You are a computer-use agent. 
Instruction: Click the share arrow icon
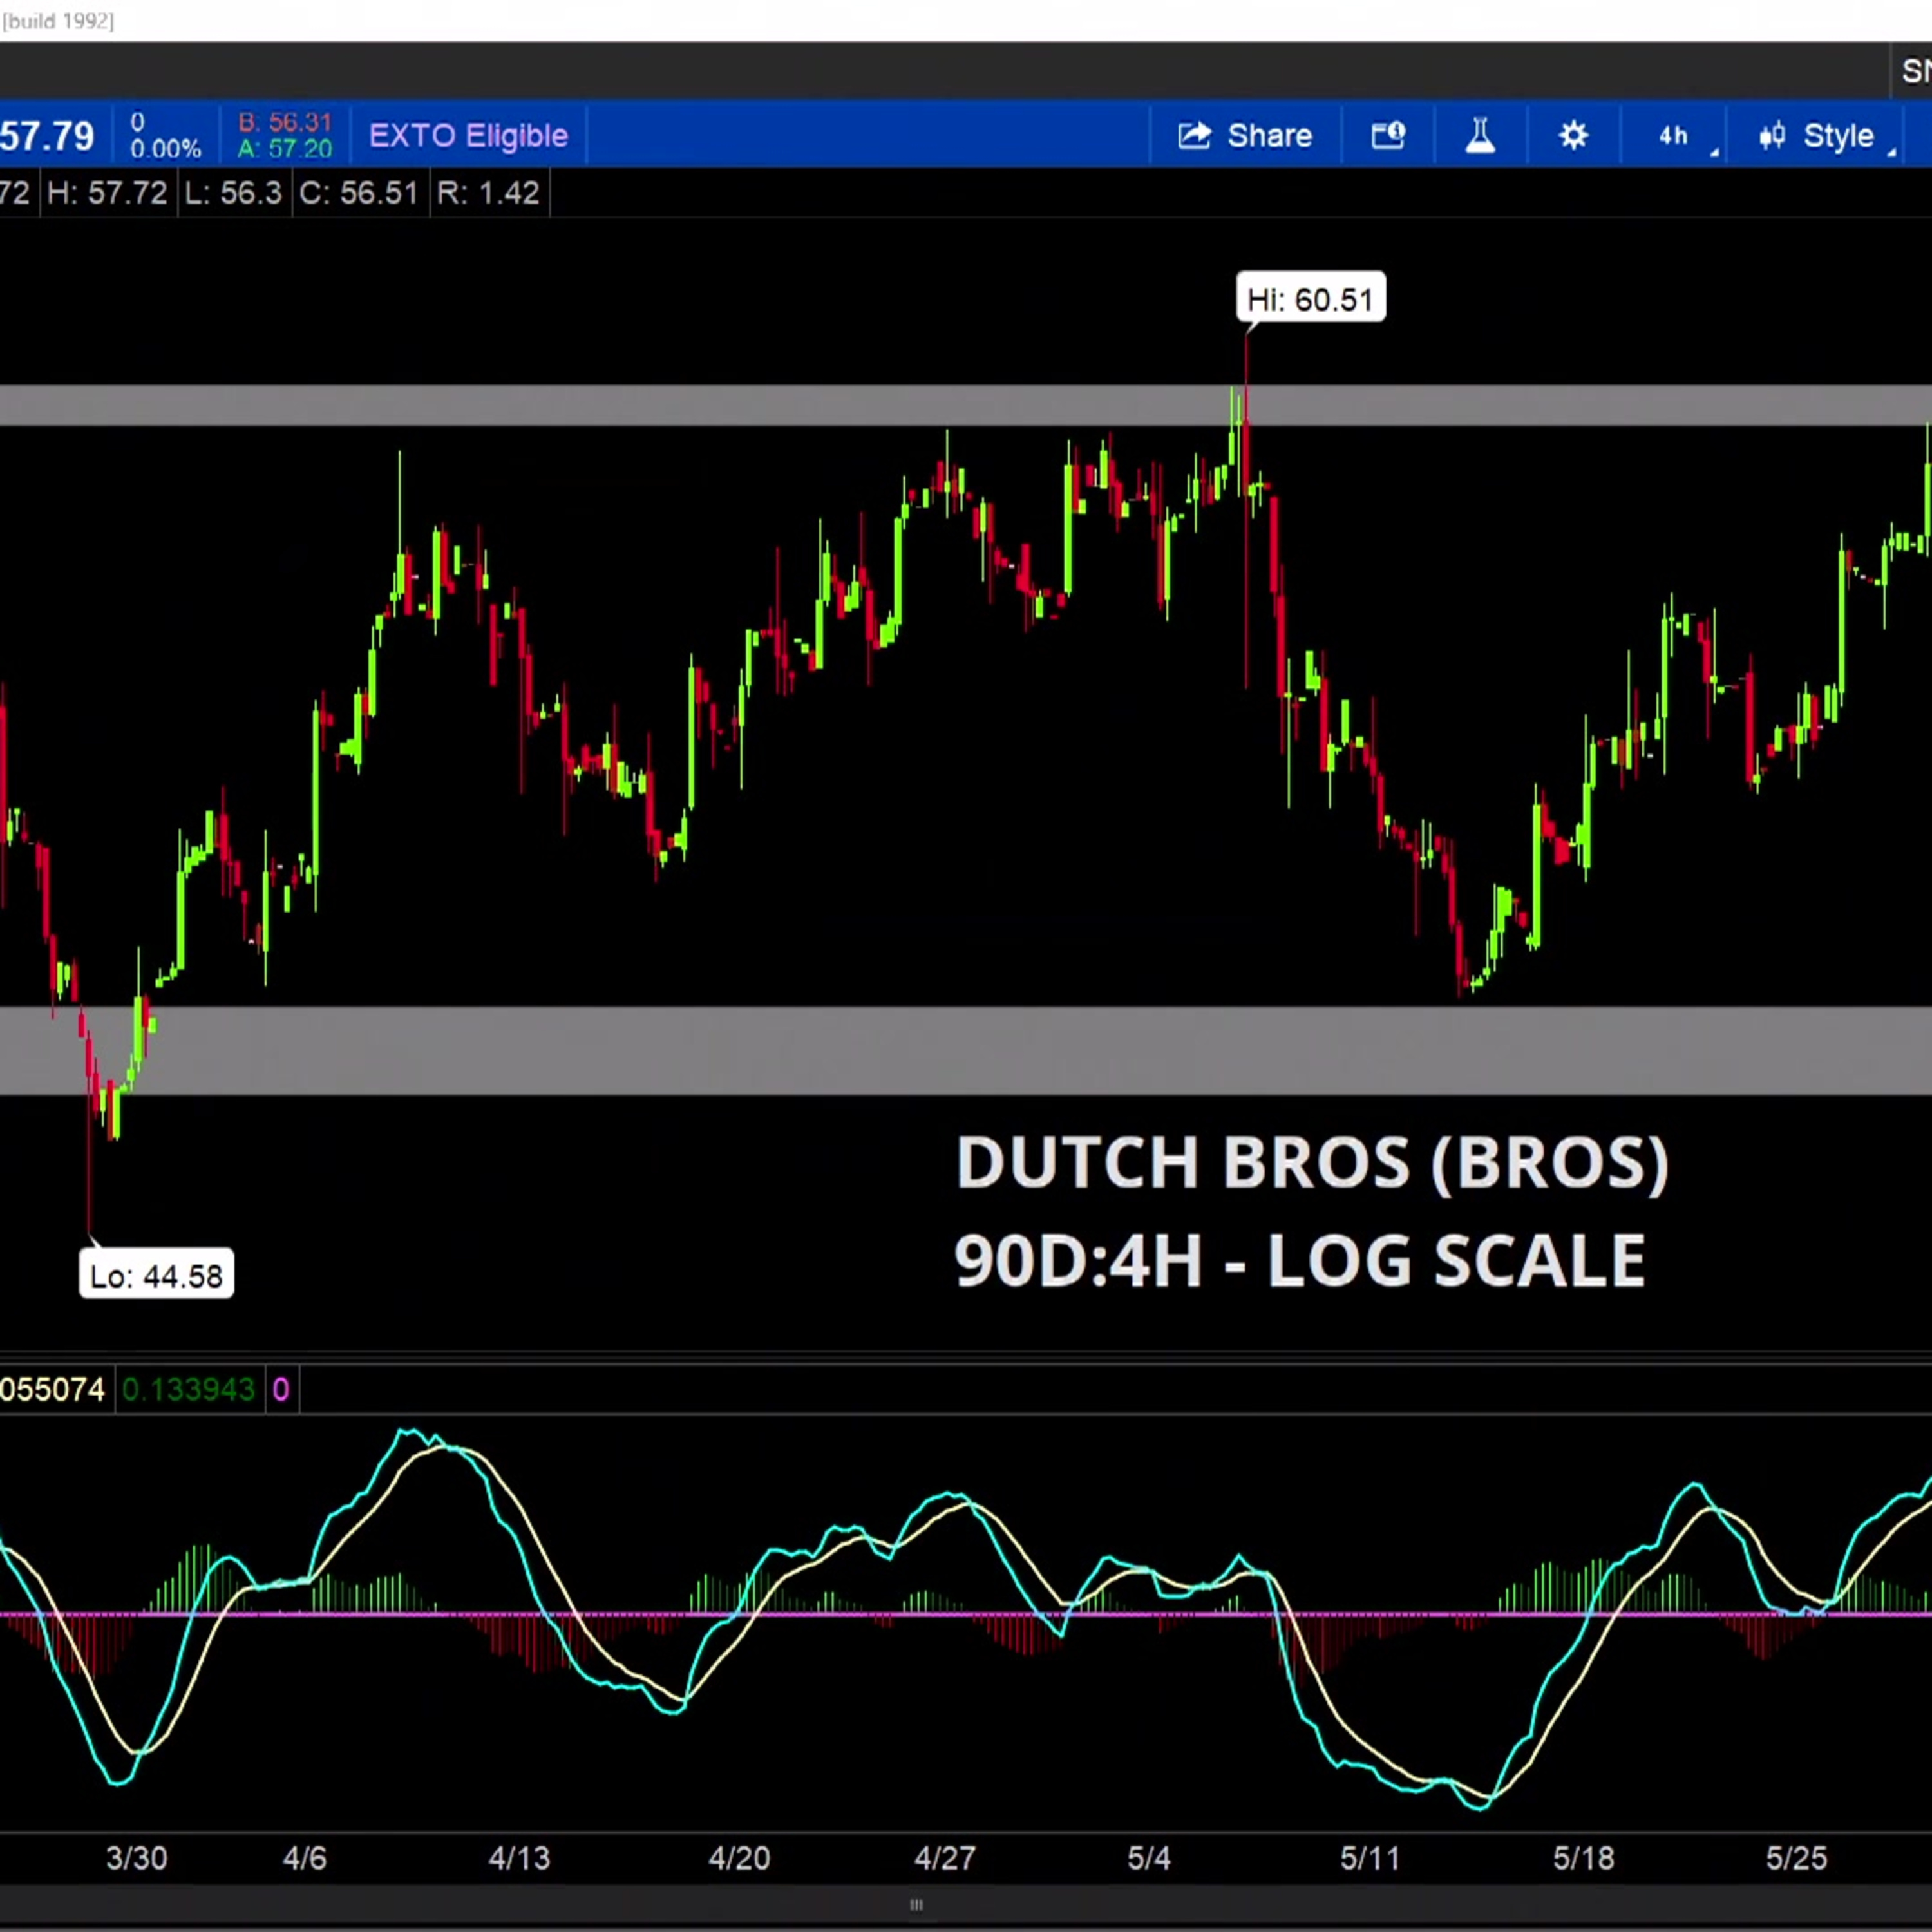[1194, 135]
